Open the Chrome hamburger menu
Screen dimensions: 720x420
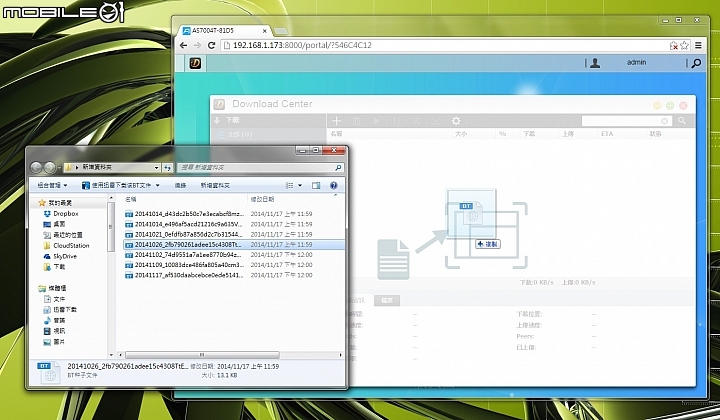coord(698,45)
